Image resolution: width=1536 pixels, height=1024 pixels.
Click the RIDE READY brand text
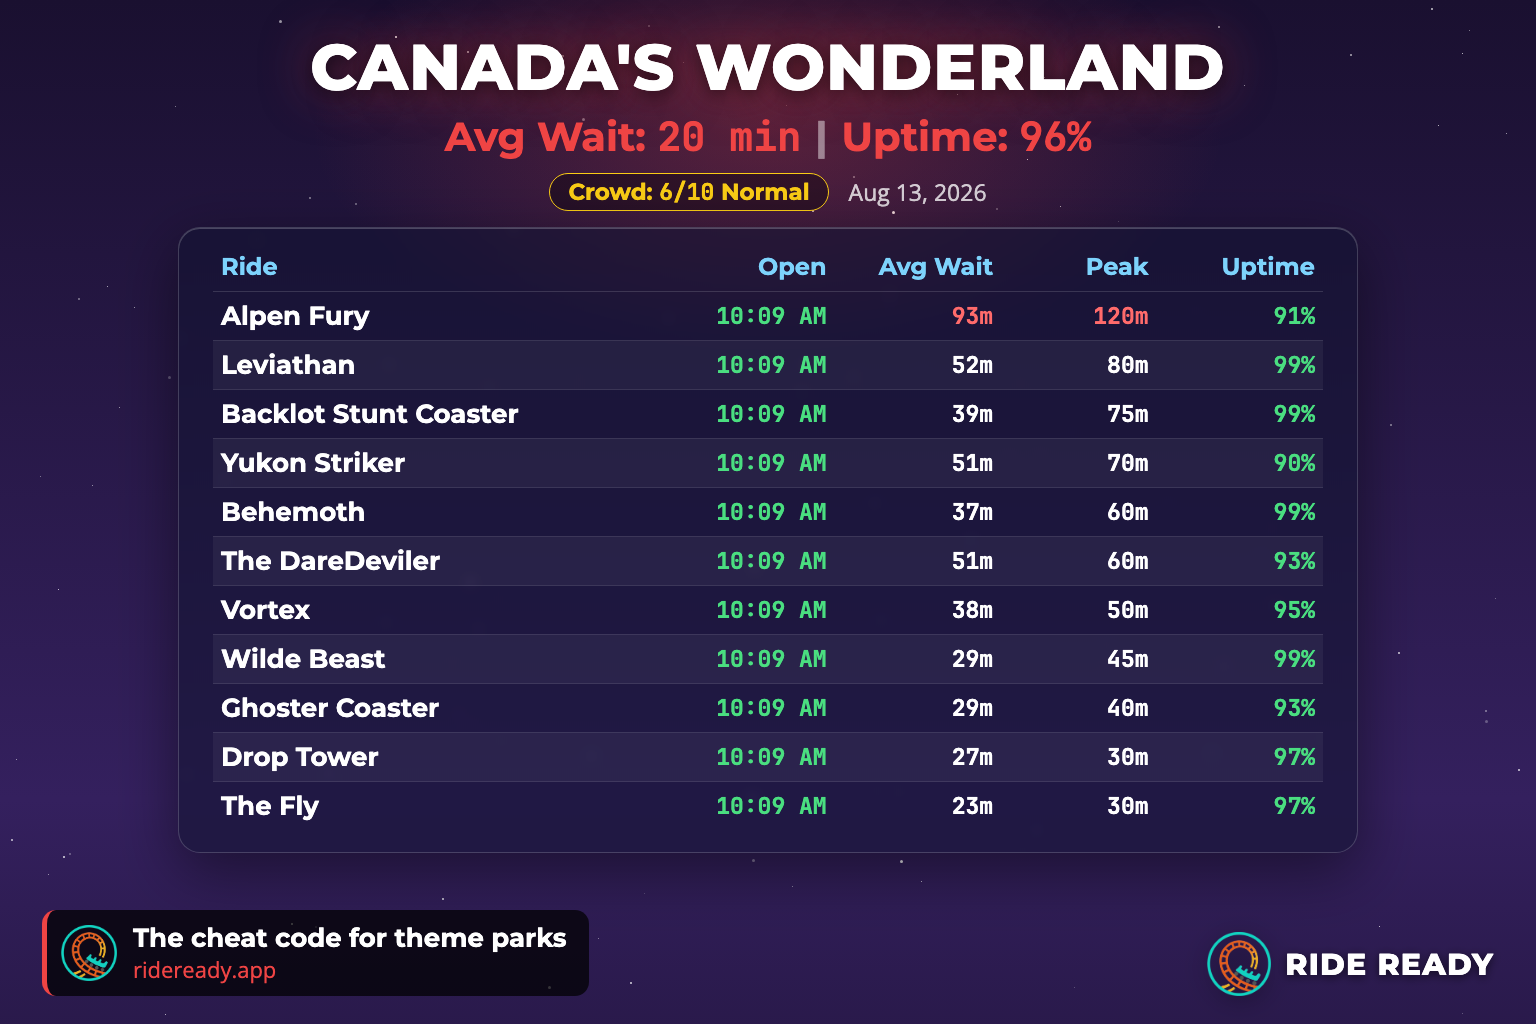click(x=1389, y=965)
